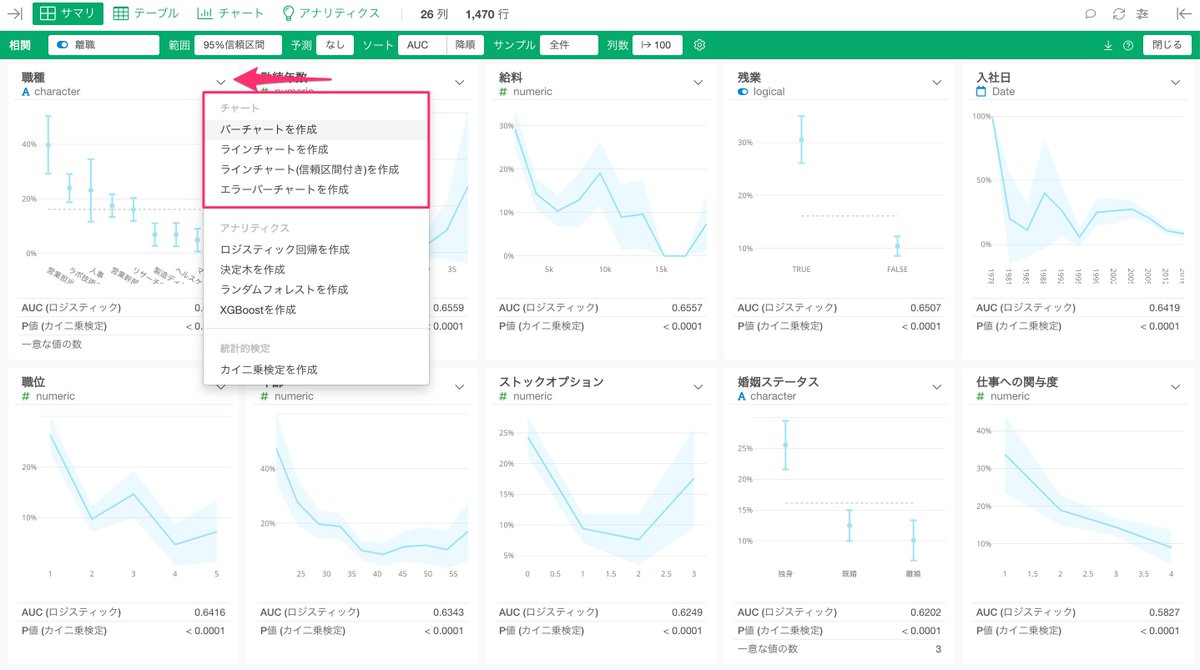The height and width of the screenshot is (670, 1200).
Task: Collapse the left sidebar arrow icon
Action: coord(15,14)
